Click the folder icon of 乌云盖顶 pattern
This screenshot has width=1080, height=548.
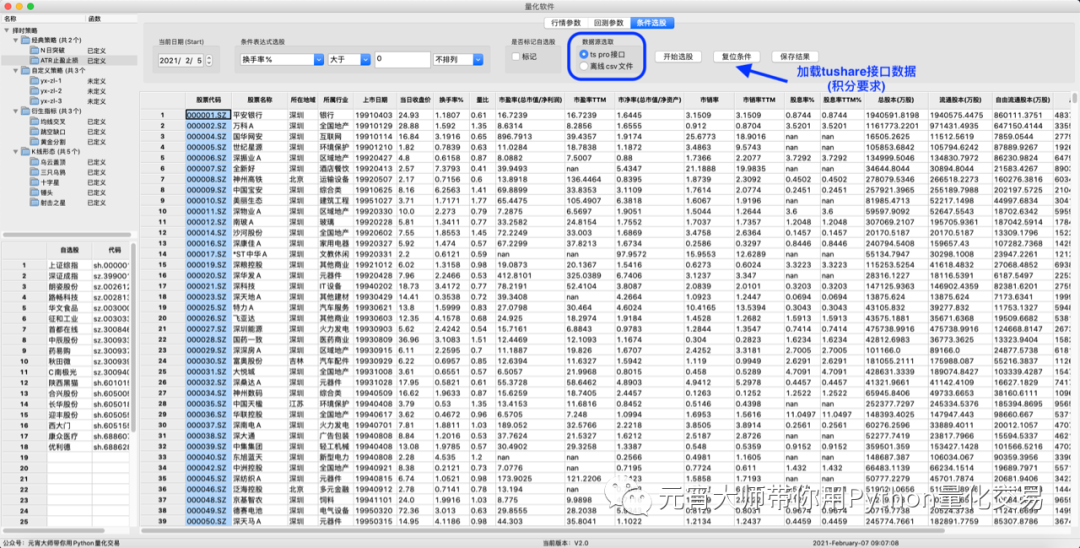[x=34, y=162]
